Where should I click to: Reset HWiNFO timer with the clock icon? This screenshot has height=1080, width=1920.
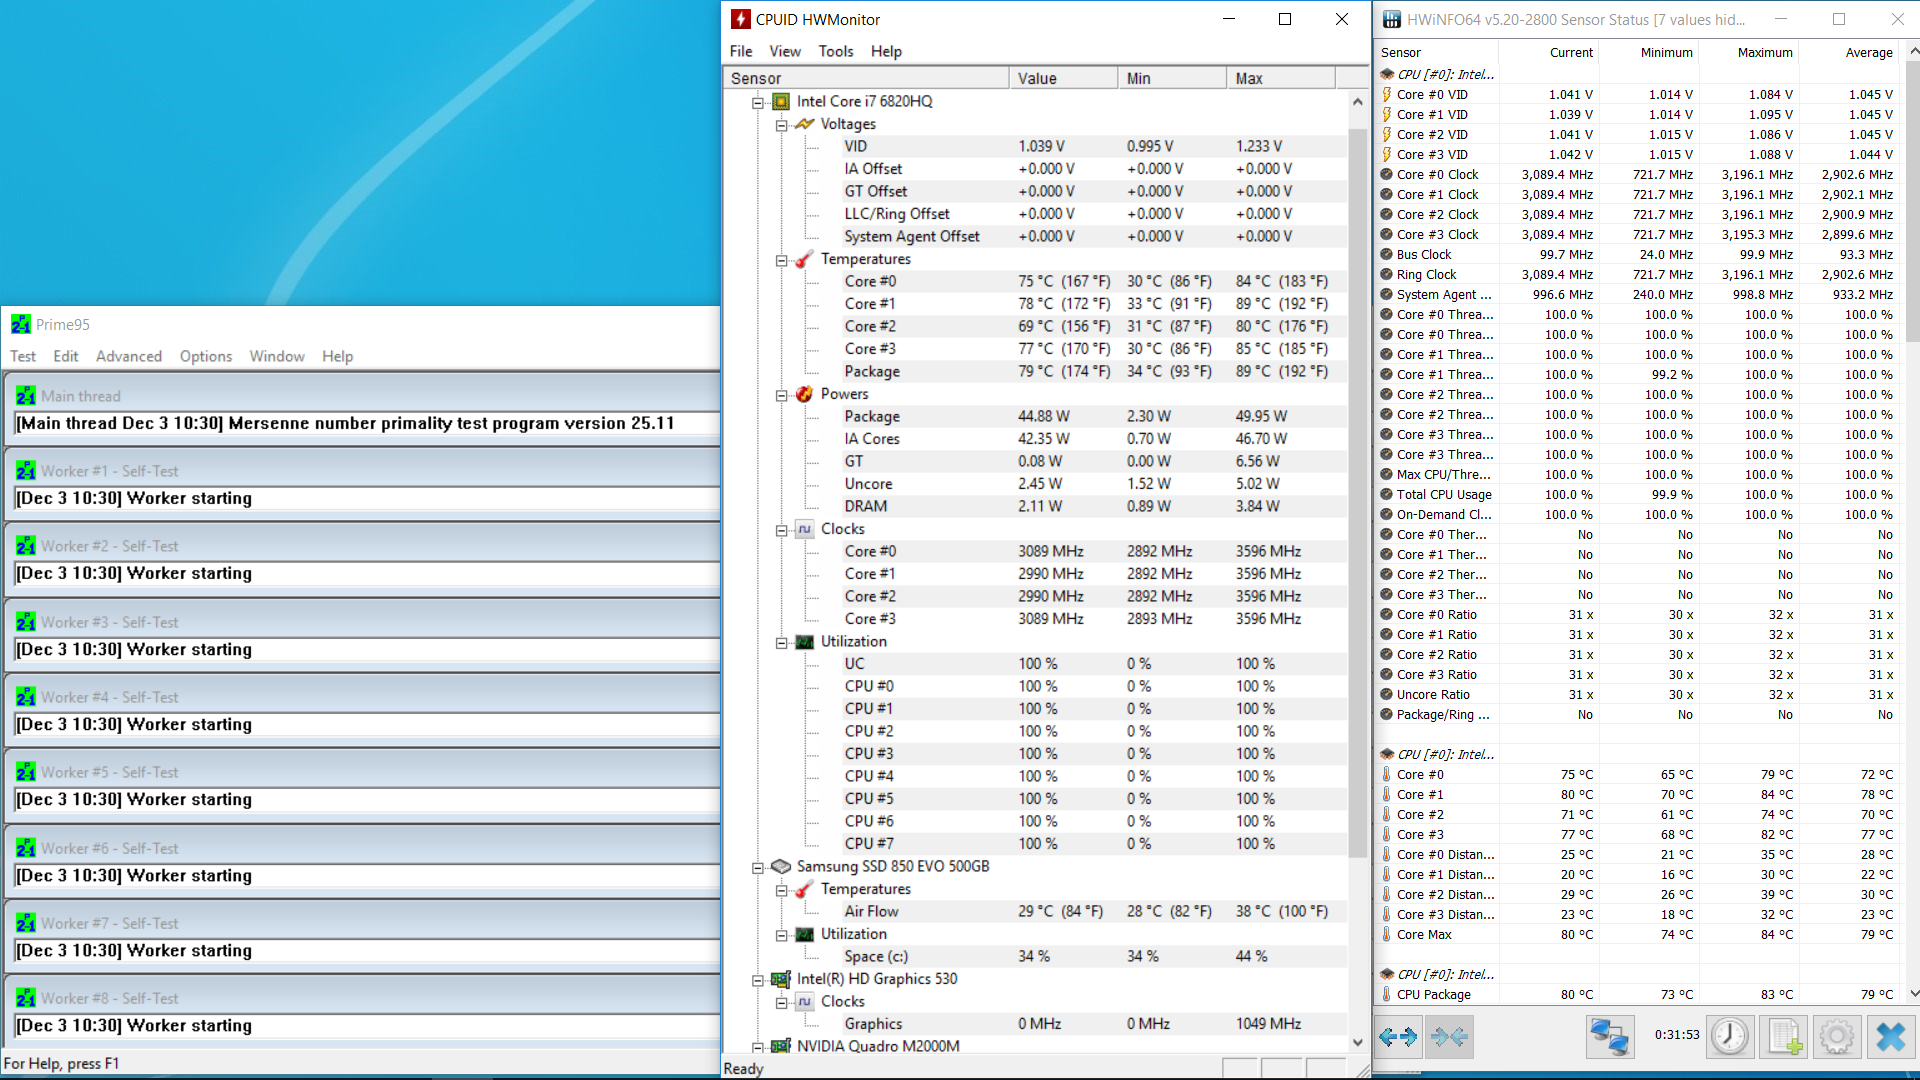pyautogui.click(x=1729, y=1037)
